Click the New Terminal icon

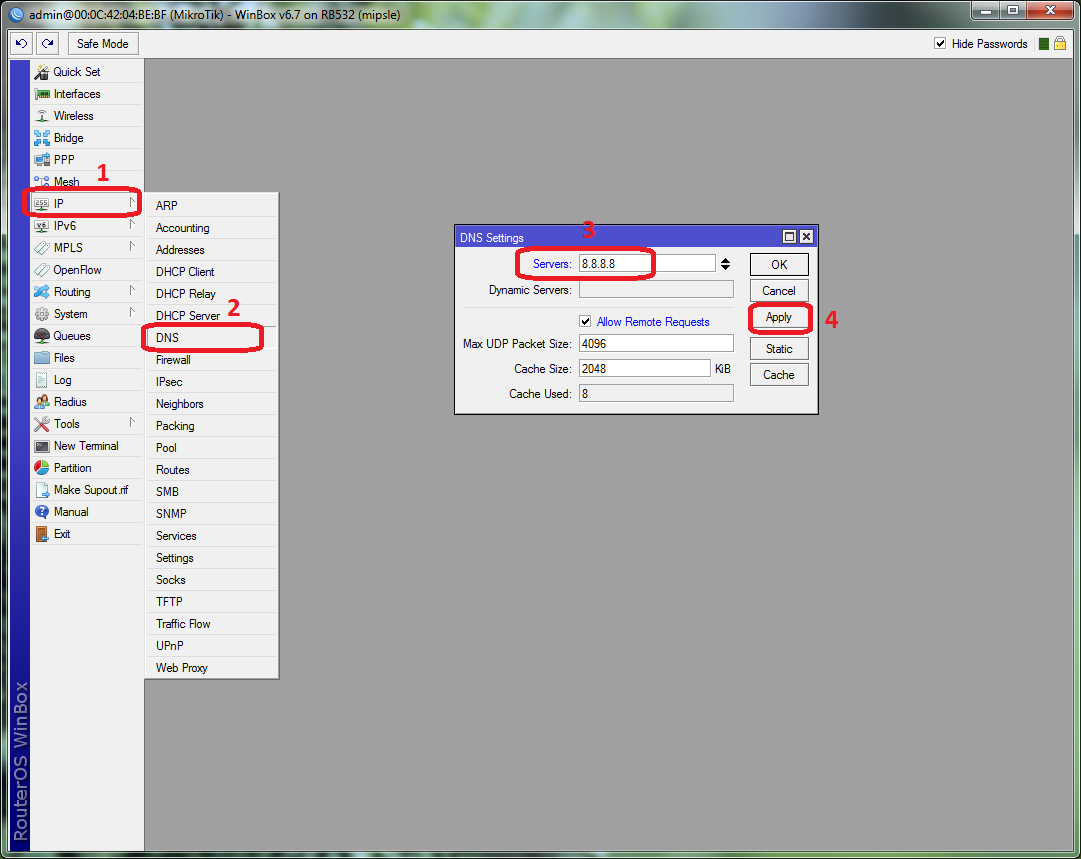(x=42, y=446)
